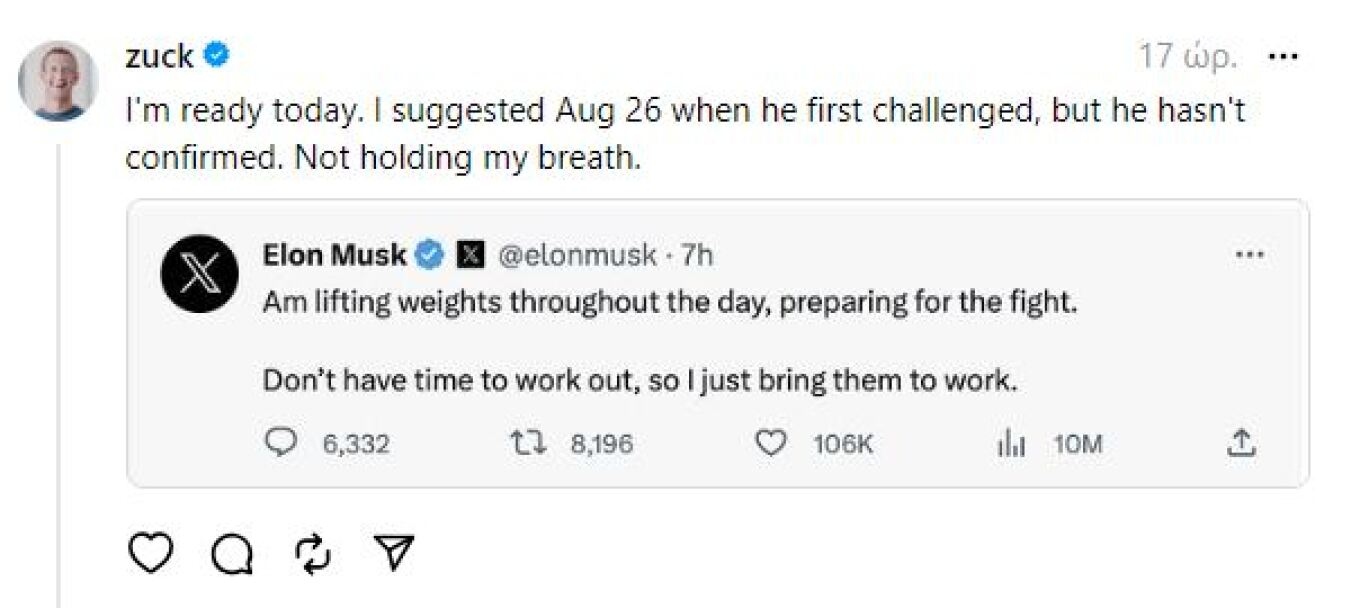1360x608 pixels.
Task: Open the zuck post's three-dot menu
Action: (1283, 57)
